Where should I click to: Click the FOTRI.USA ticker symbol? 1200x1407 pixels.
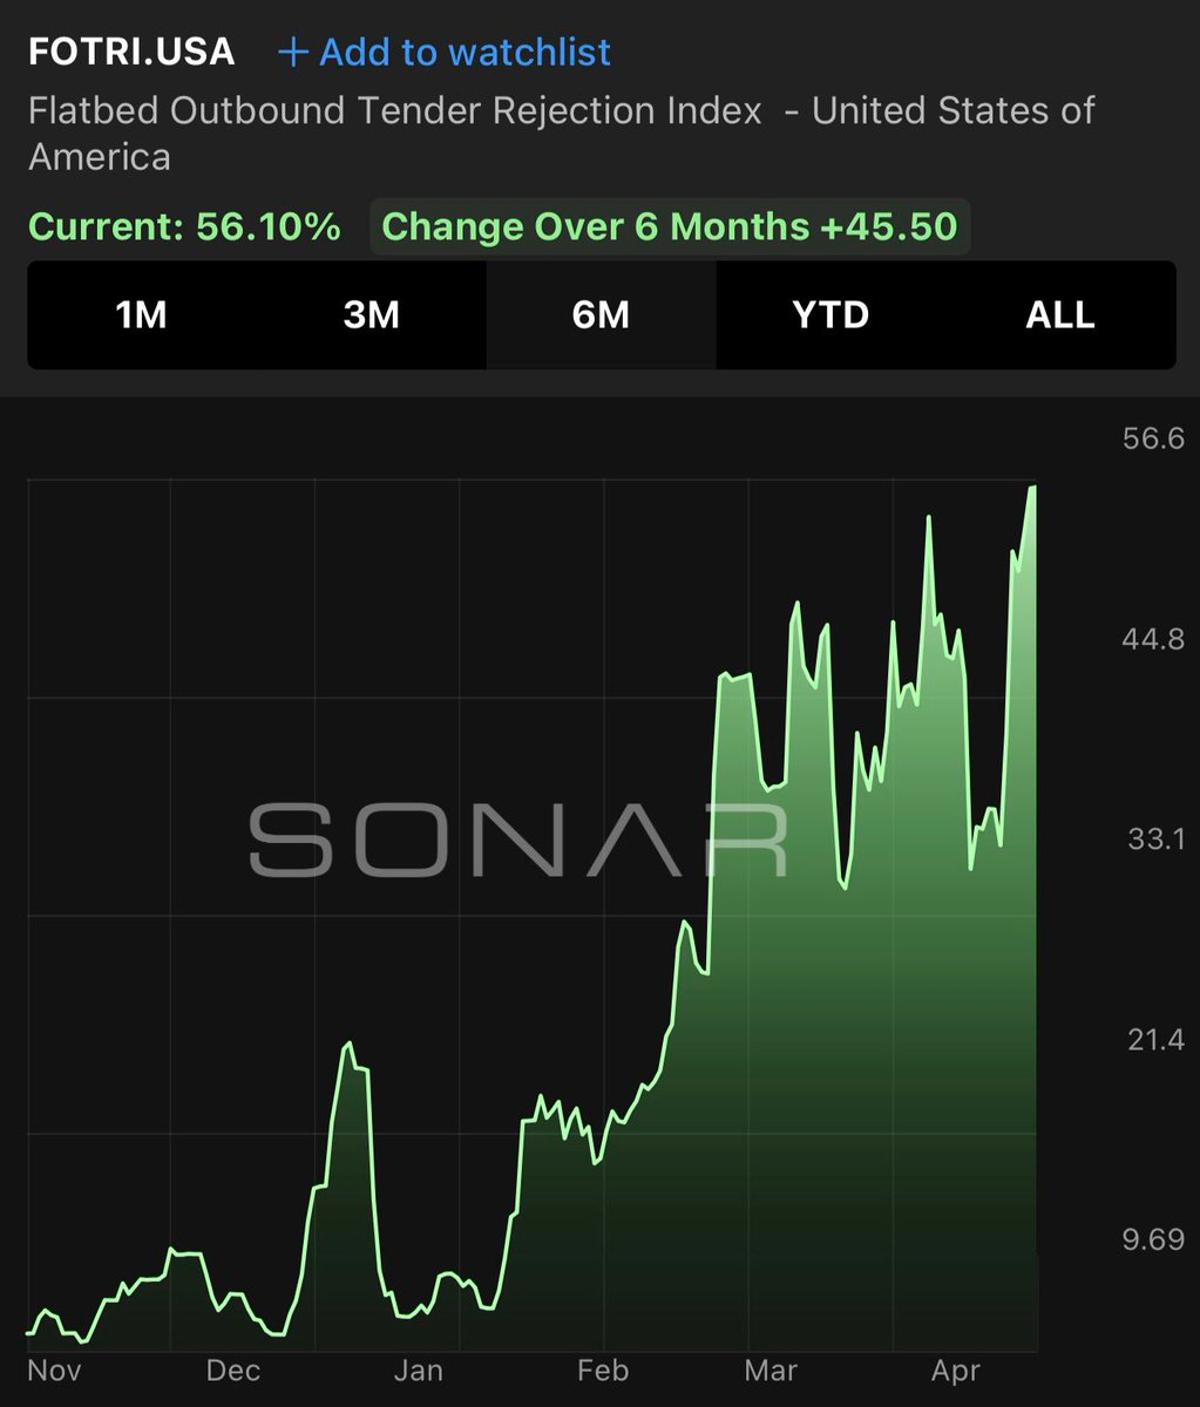[x=131, y=52]
